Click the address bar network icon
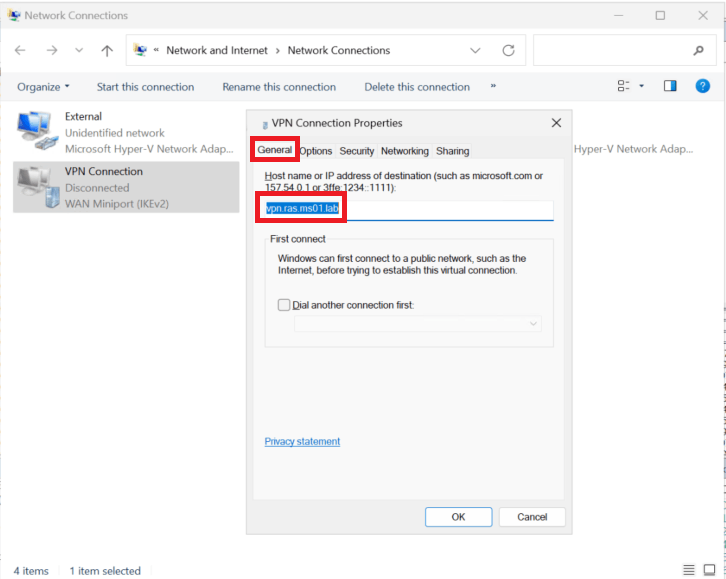726x579 pixels. 140,50
